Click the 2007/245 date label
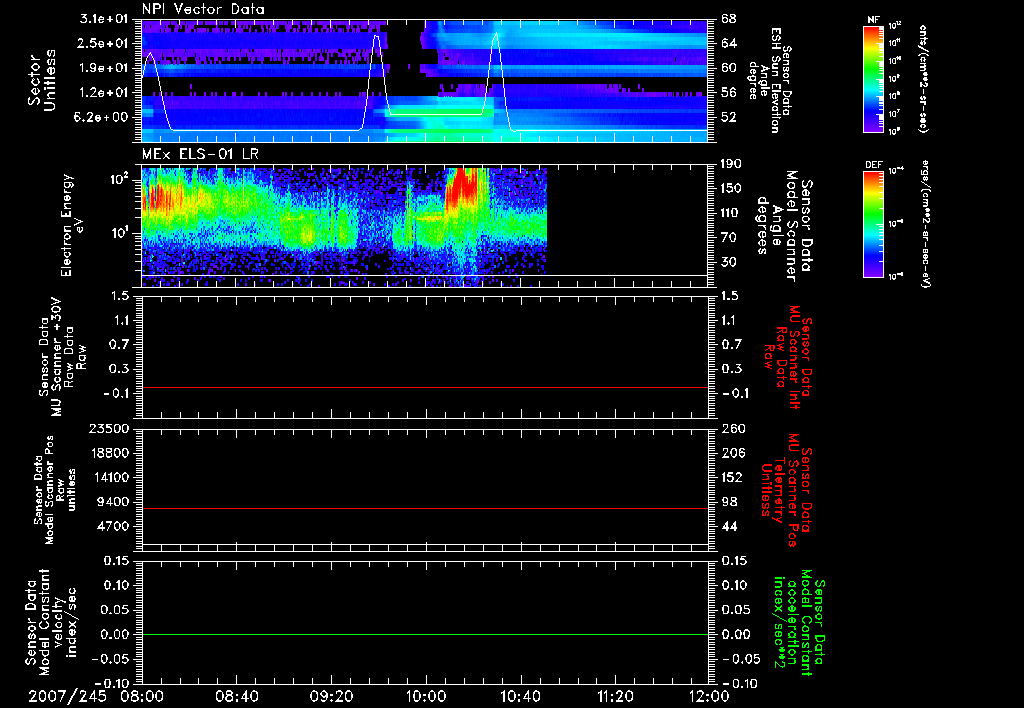 click(x=67, y=696)
